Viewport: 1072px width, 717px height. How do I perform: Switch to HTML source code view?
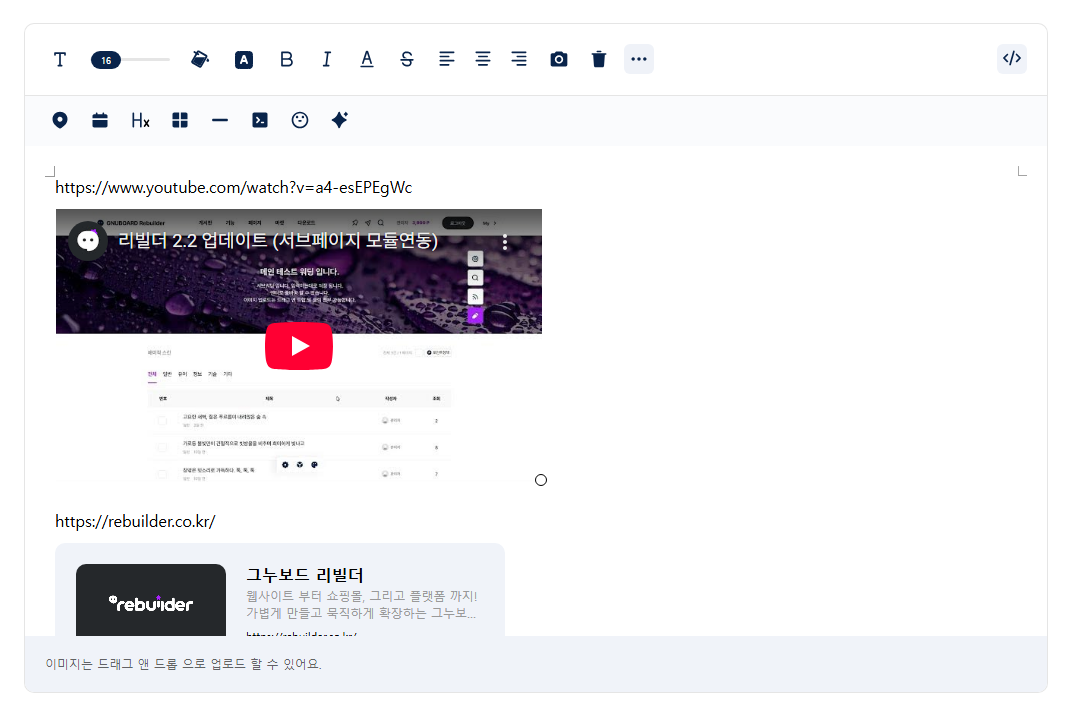tap(1012, 59)
